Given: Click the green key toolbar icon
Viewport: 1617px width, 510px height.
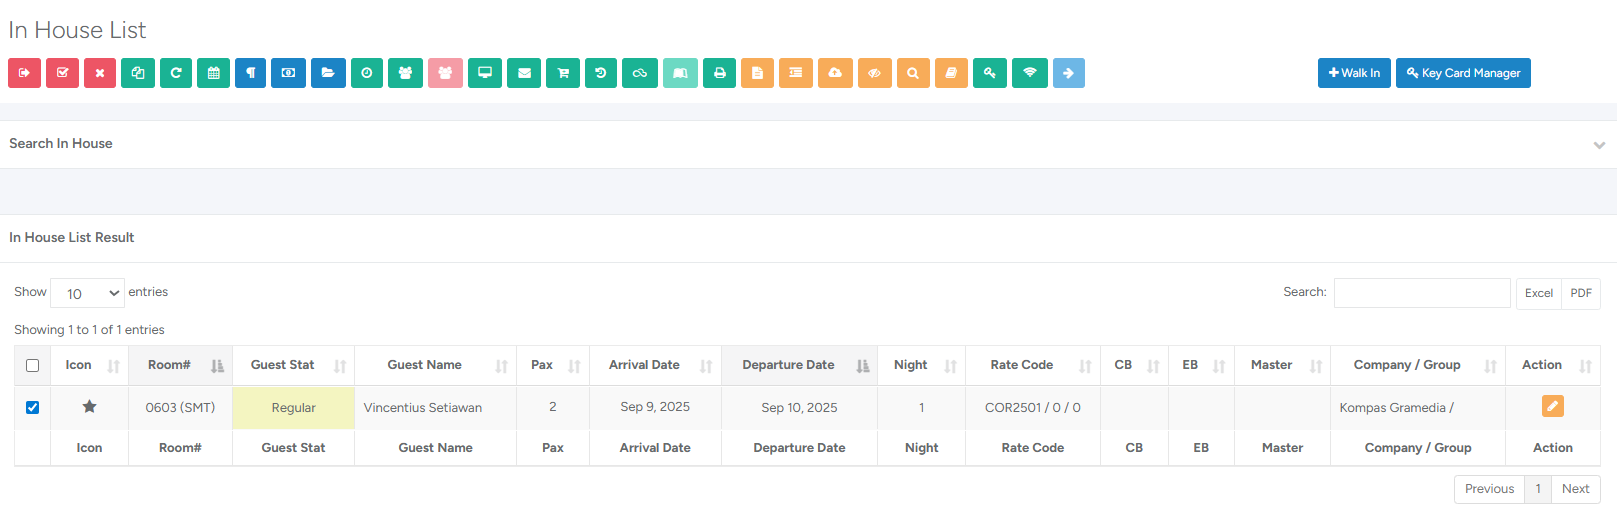Looking at the screenshot, I should (989, 73).
